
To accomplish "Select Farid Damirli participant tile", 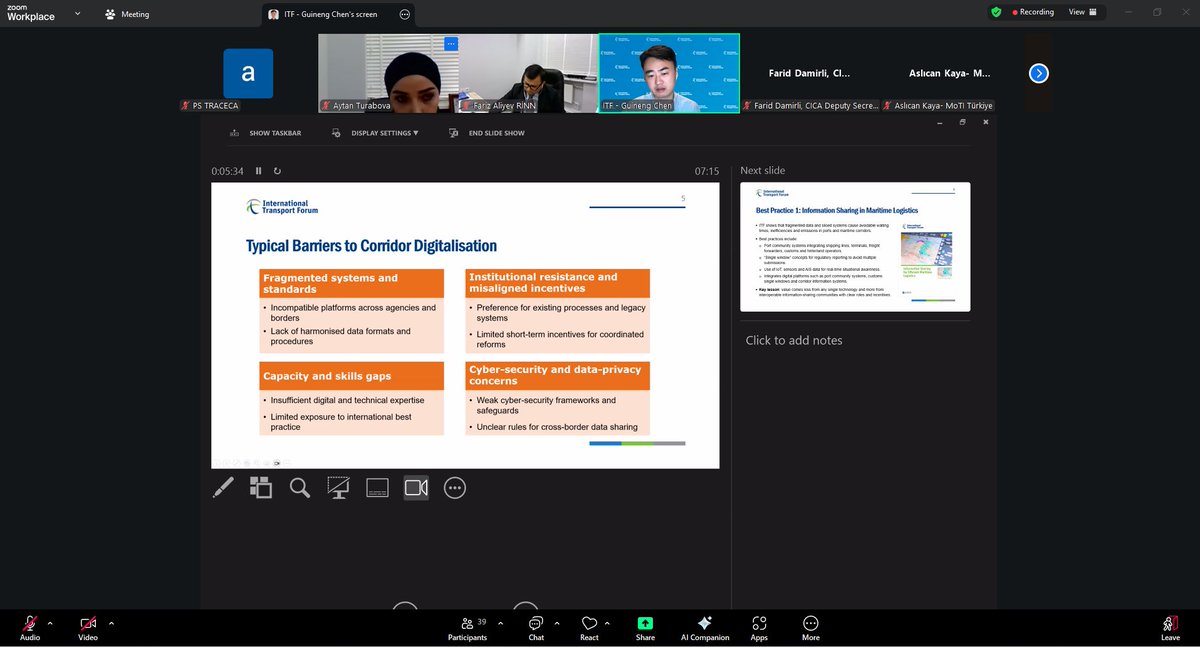I will (x=810, y=73).
